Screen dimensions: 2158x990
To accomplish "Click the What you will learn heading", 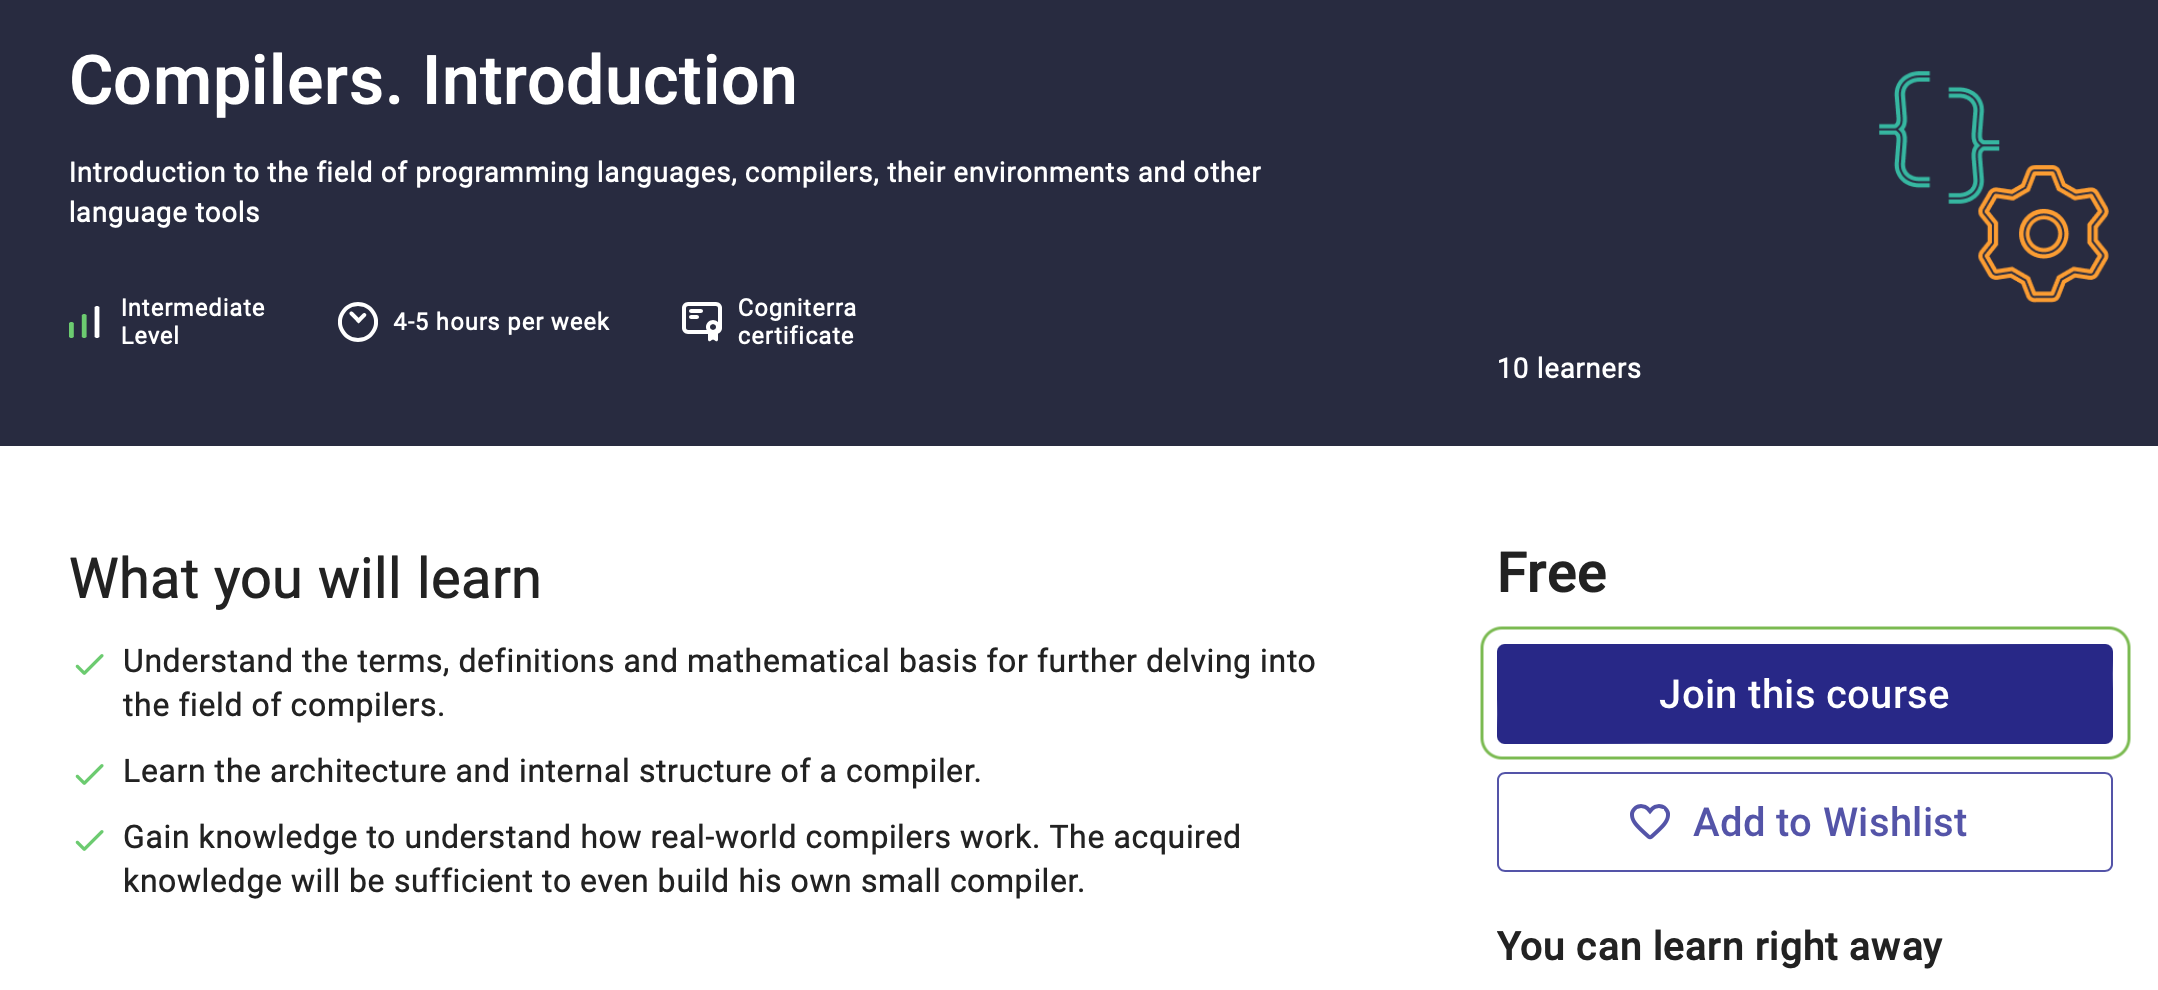I will point(305,578).
